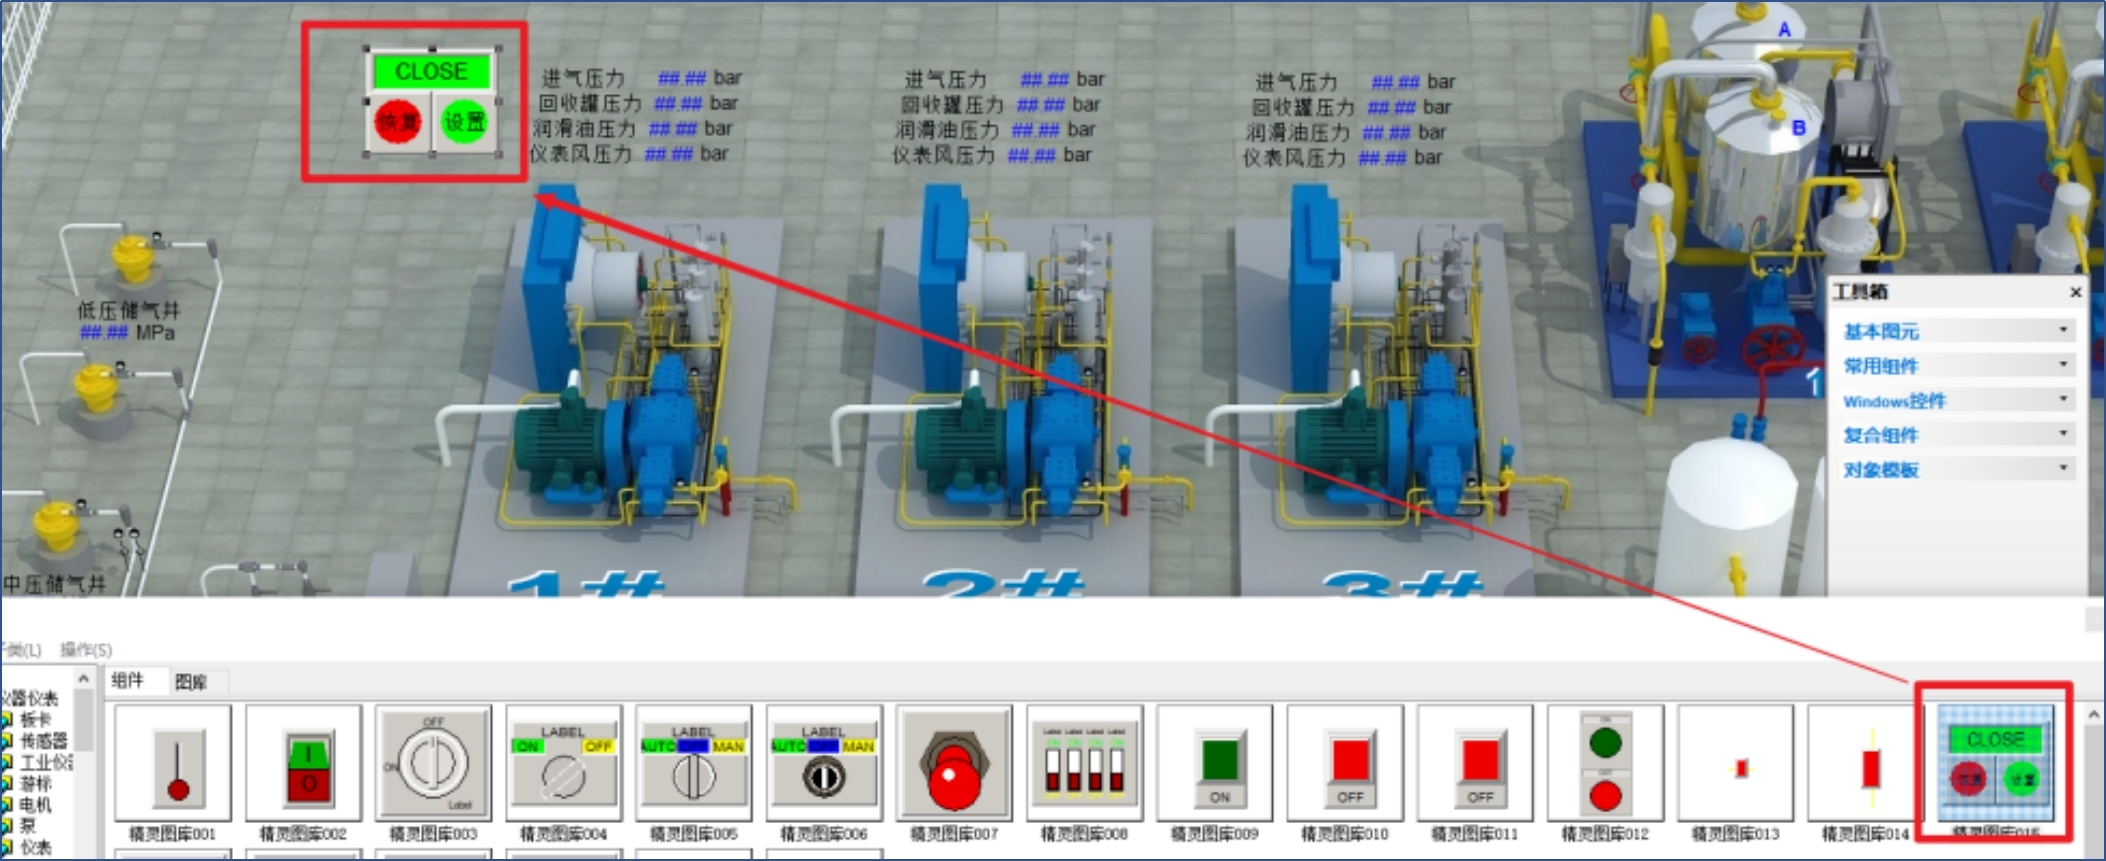Select the CLOSE panel component 精灵图库015
This screenshot has height=861, width=2106.
(x=1995, y=765)
